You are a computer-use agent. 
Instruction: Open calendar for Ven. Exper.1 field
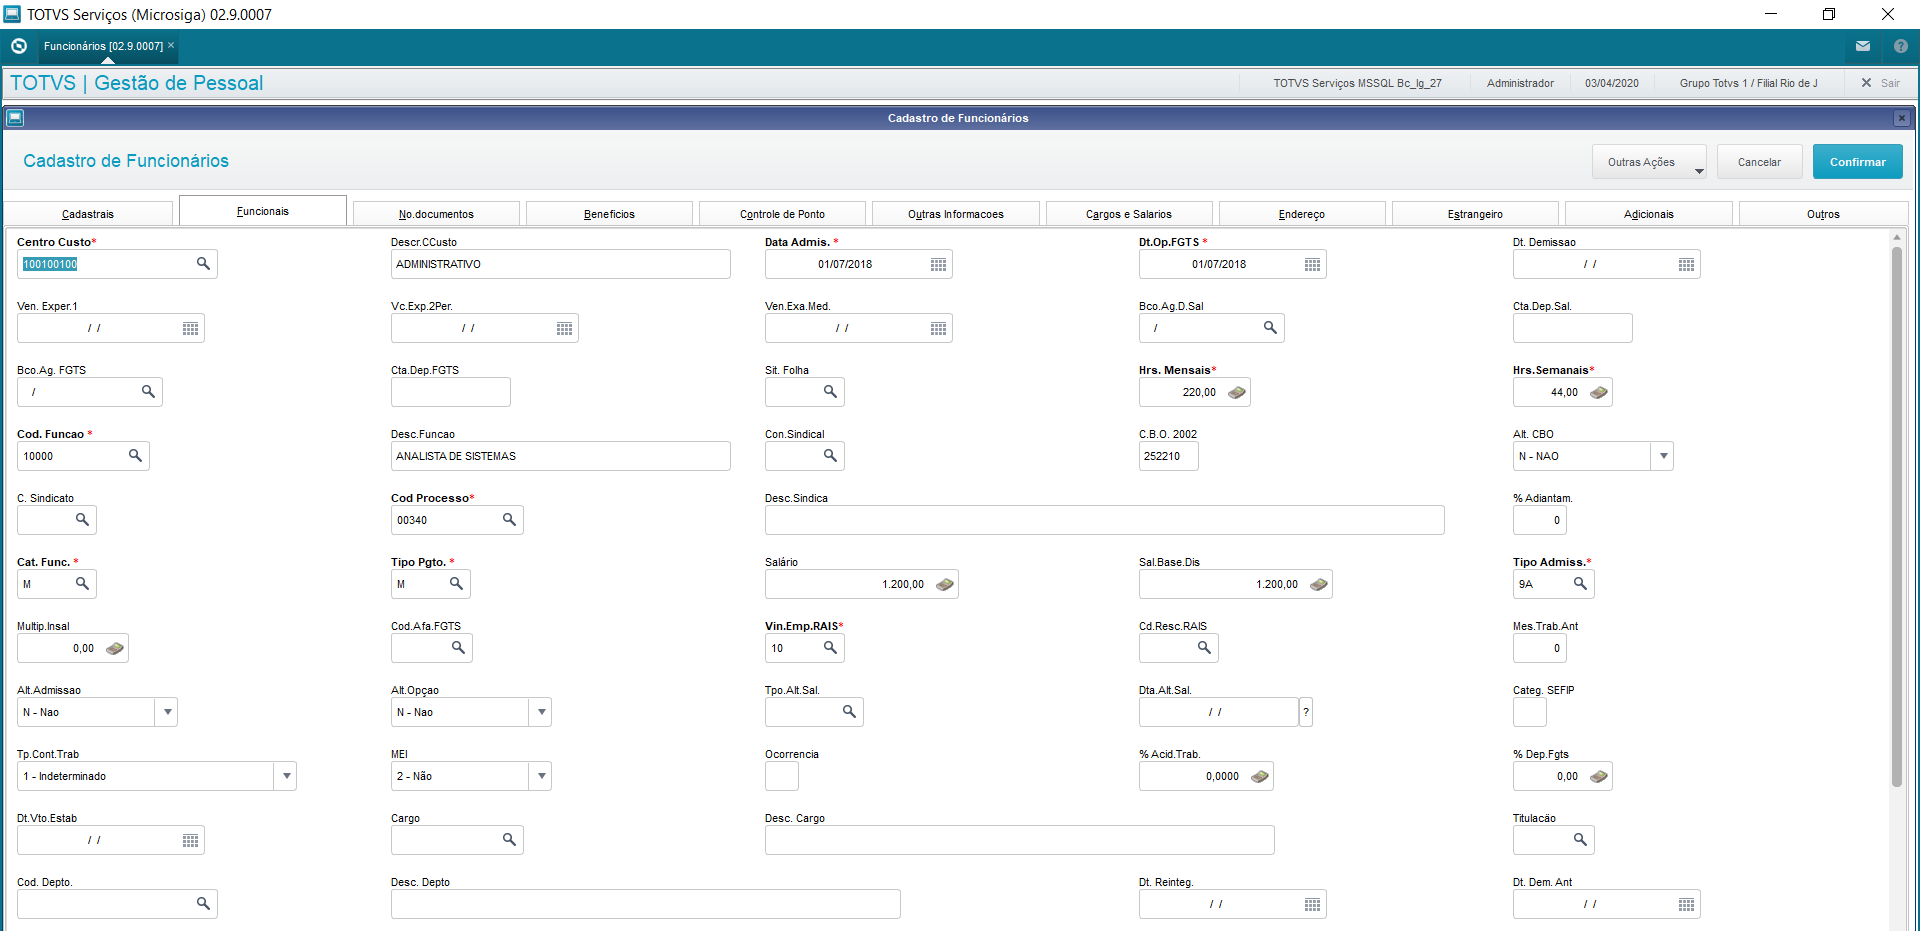click(x=190, y=328)
